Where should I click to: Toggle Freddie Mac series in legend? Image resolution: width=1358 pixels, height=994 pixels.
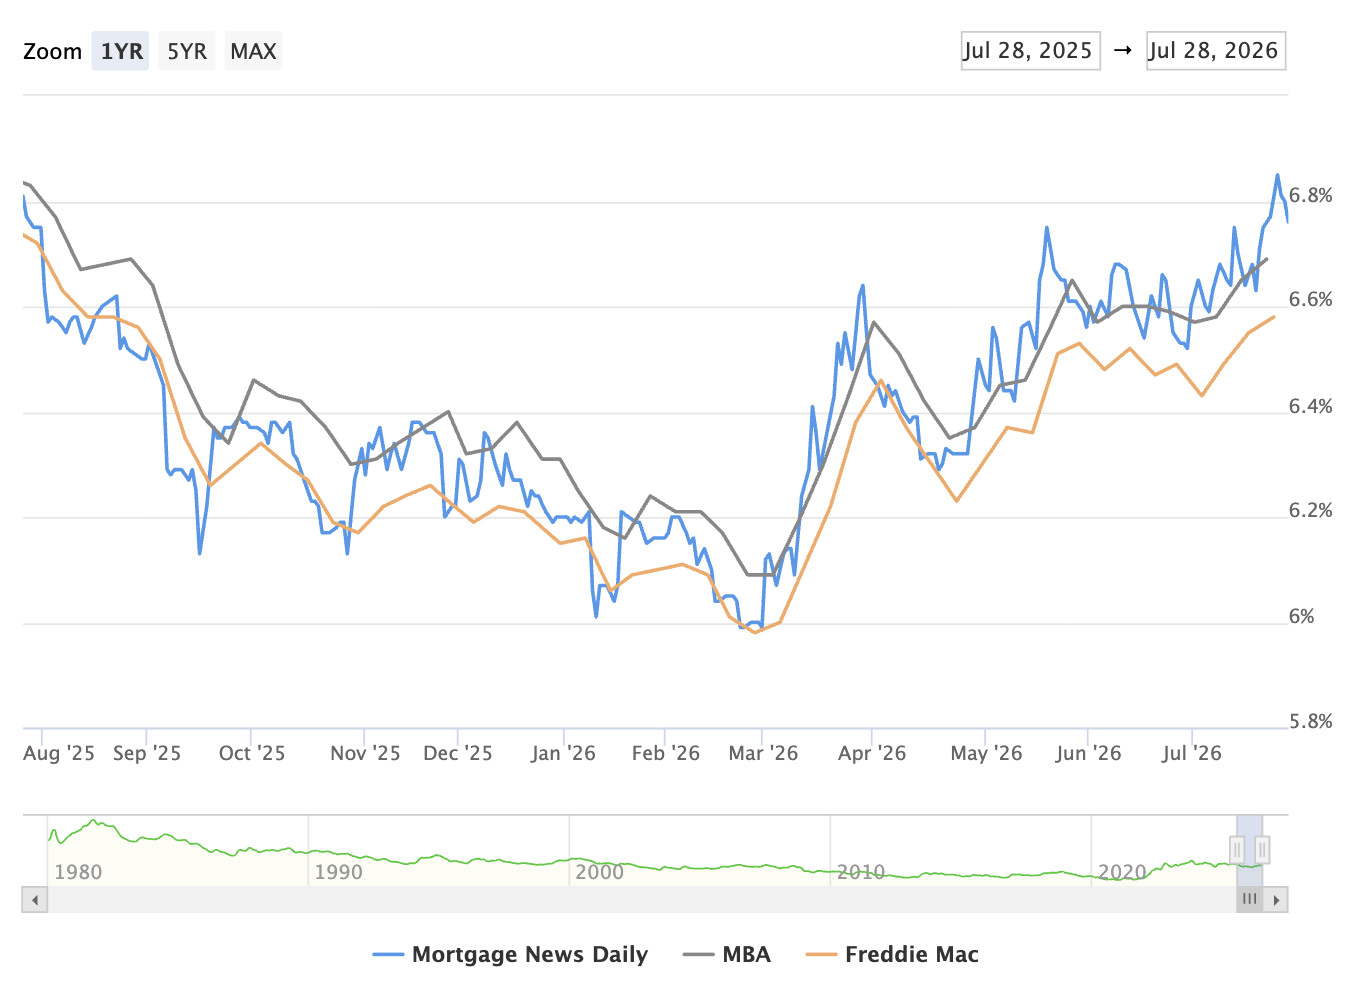tap(892, 954)
